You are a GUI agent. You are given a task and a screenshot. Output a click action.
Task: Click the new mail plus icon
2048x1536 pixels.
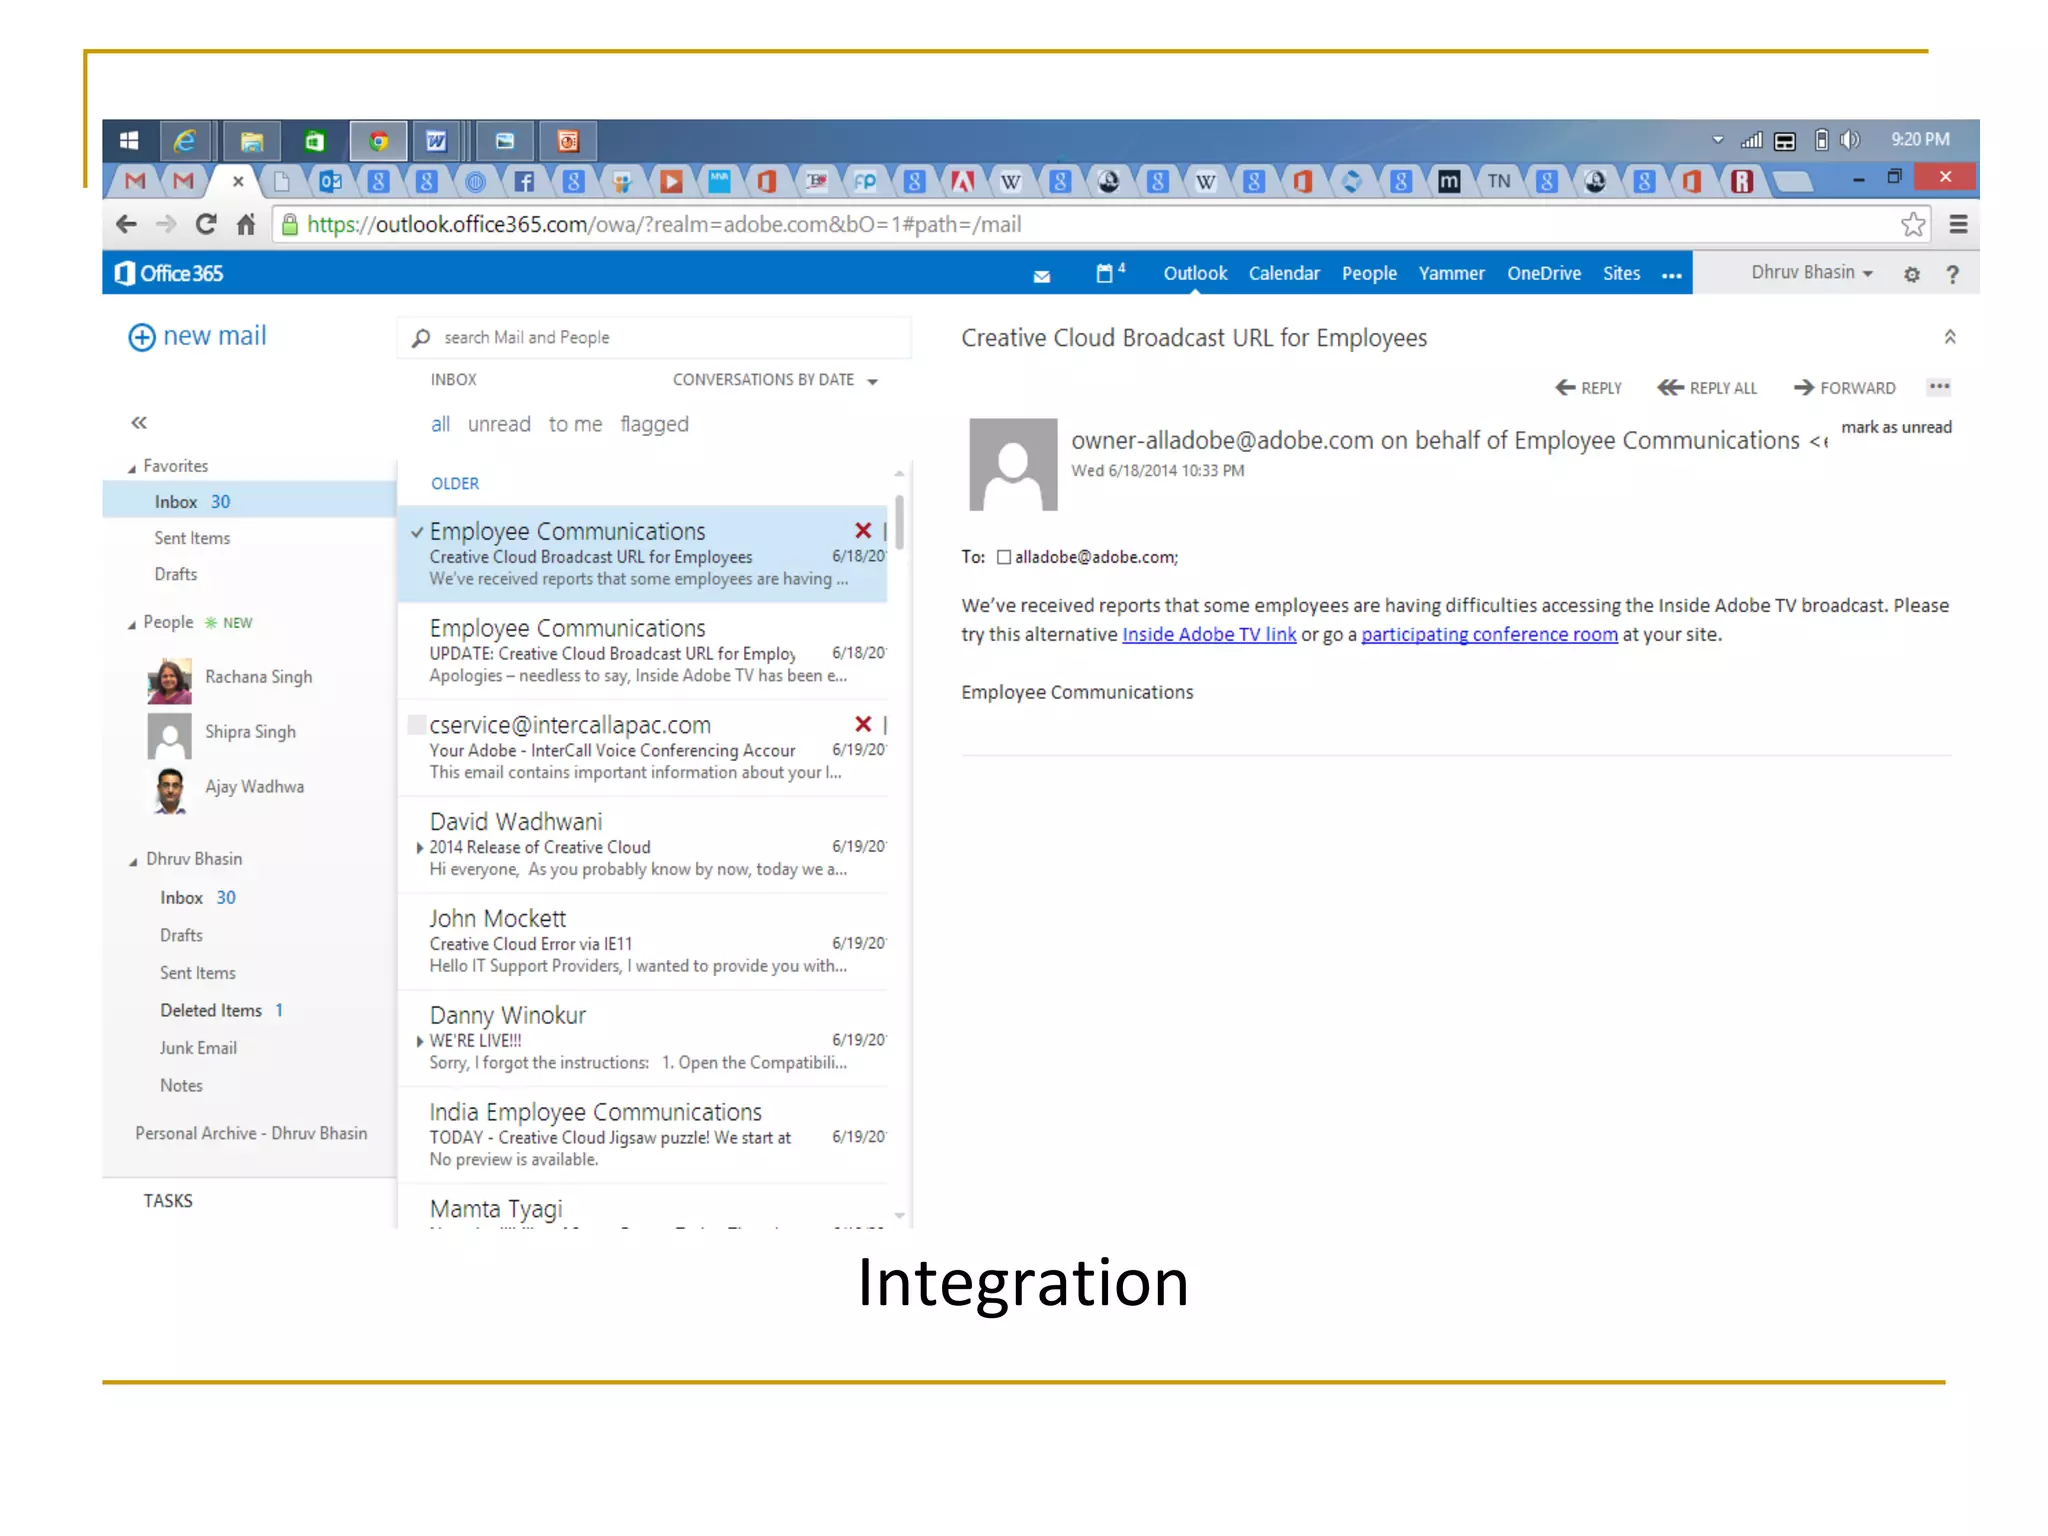point(141,338)
